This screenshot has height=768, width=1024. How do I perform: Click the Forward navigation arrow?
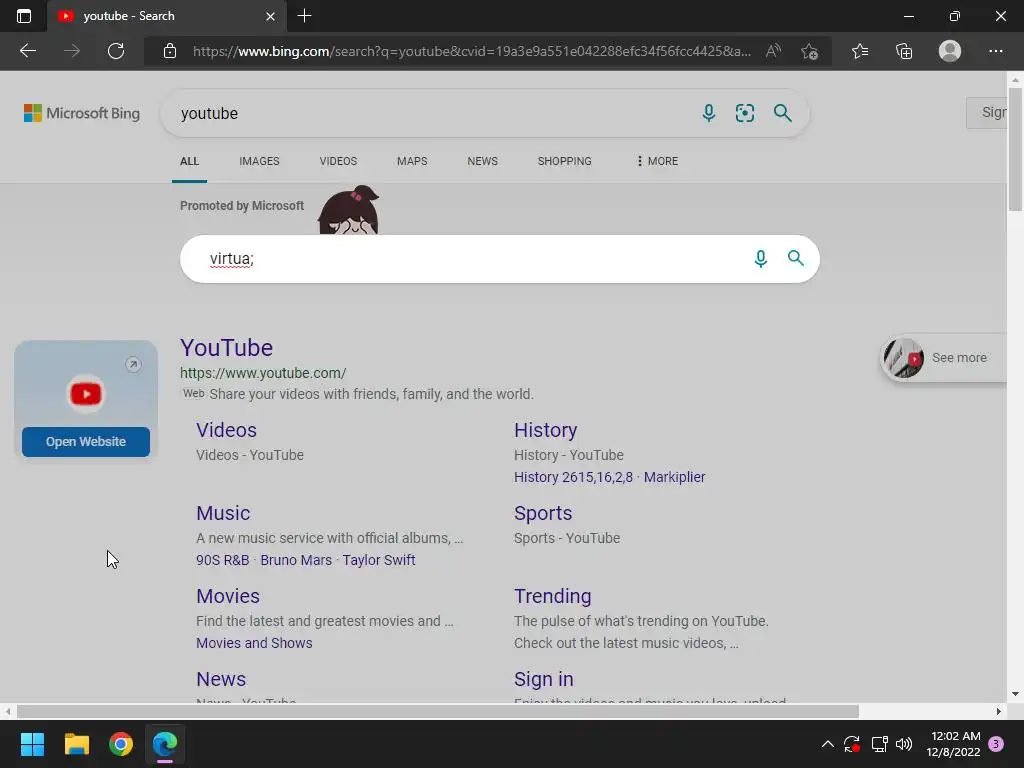click(x=72, y=51)
